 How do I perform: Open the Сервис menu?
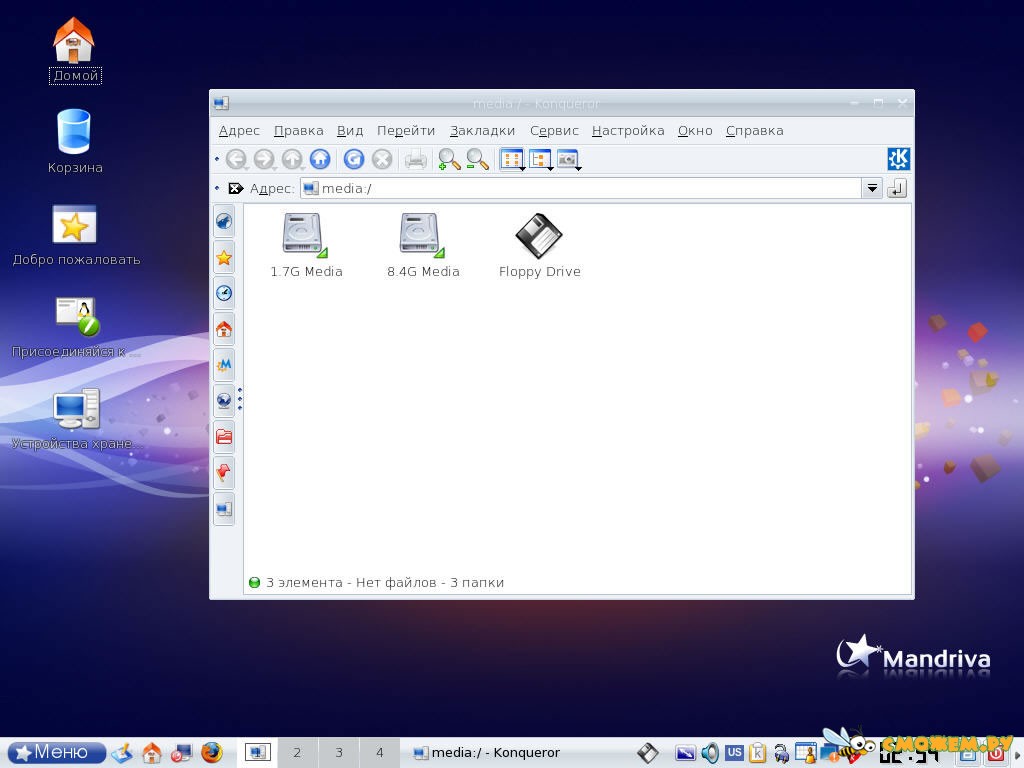(554, 131)
